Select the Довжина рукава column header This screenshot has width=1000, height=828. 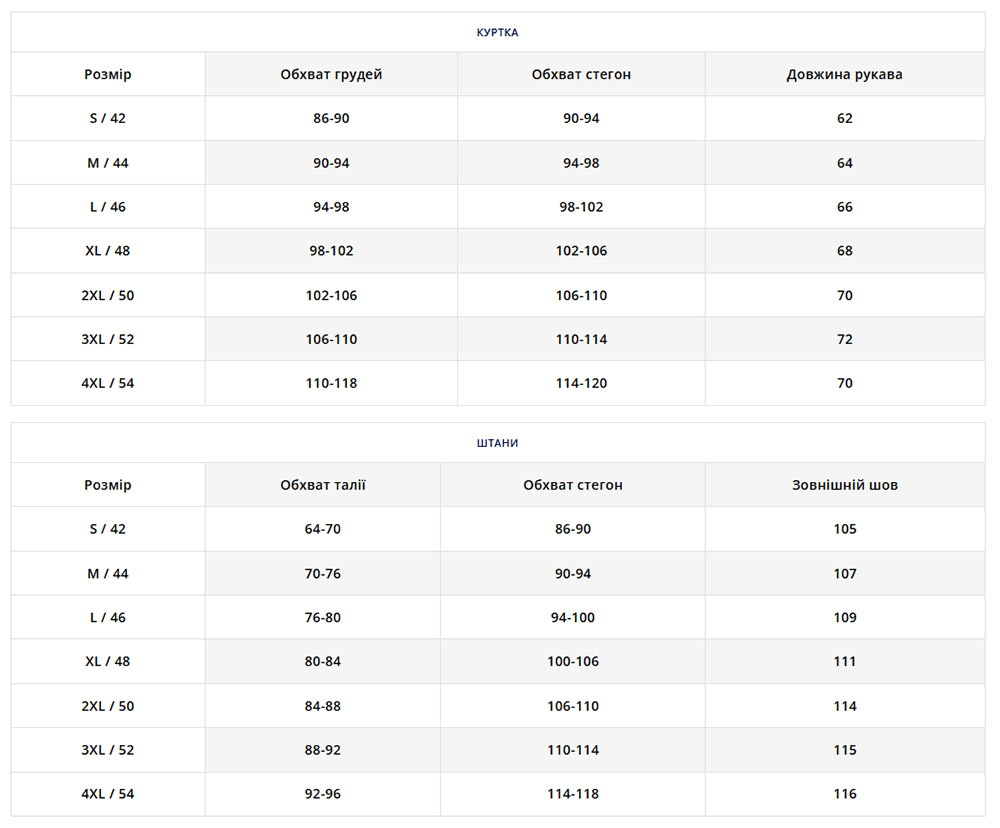[844, 75]
